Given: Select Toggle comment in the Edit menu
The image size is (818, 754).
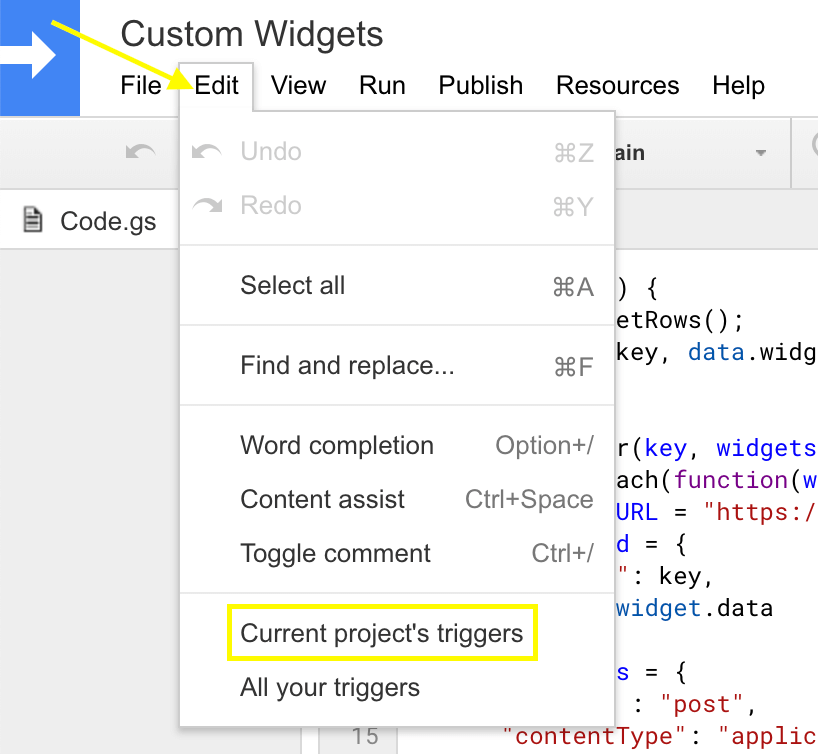Looking at the screenshot, I should 335,553.
